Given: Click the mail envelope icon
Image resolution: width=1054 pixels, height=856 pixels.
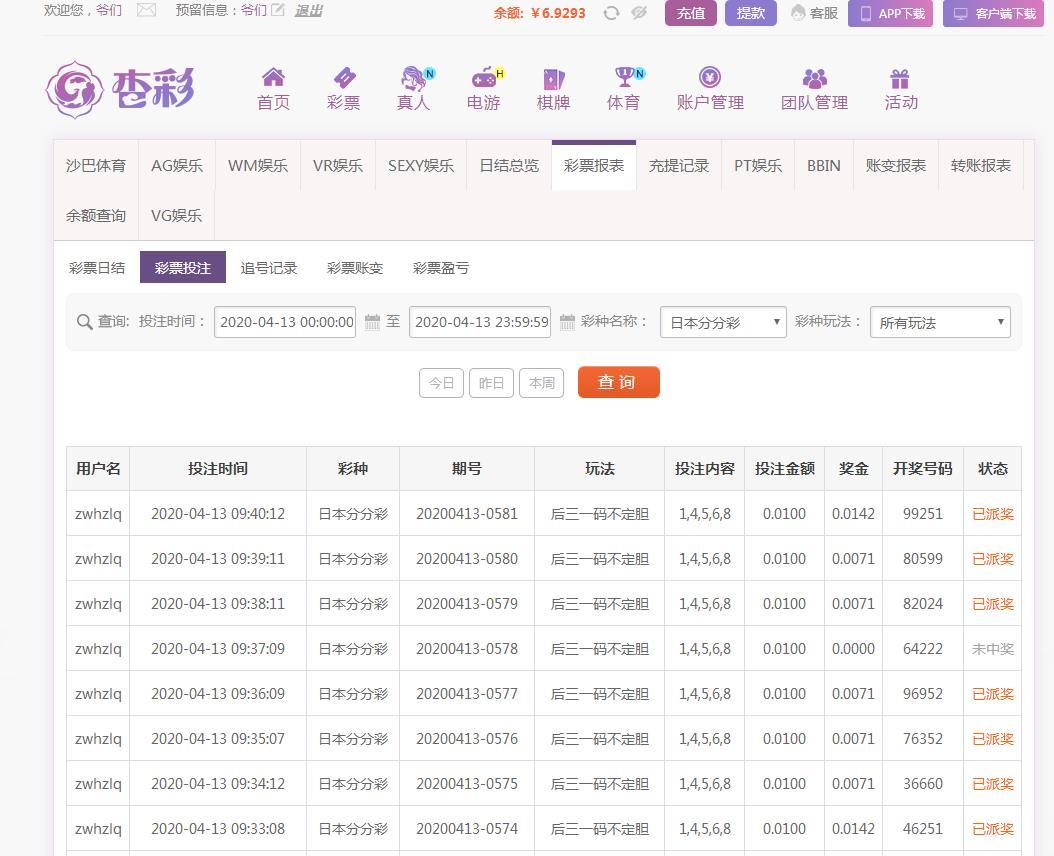Looking at the screenshot, I should click(x=146, y=10).
